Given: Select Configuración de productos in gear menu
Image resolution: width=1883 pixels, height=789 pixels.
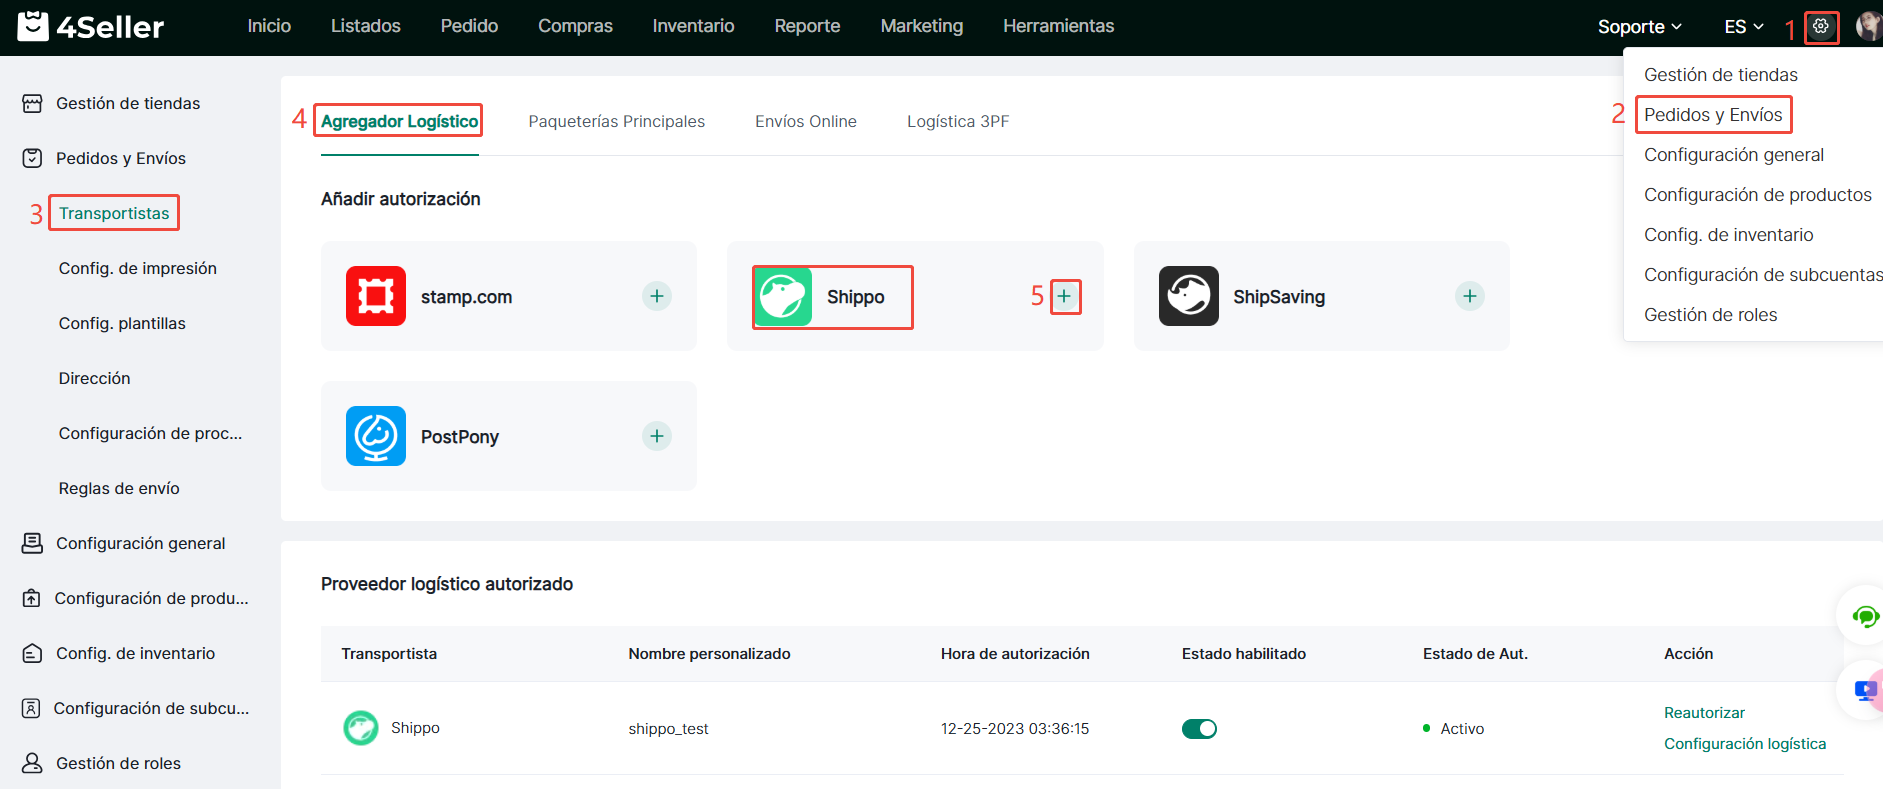Looking at the screenshot, I should tap(1757, 195).
